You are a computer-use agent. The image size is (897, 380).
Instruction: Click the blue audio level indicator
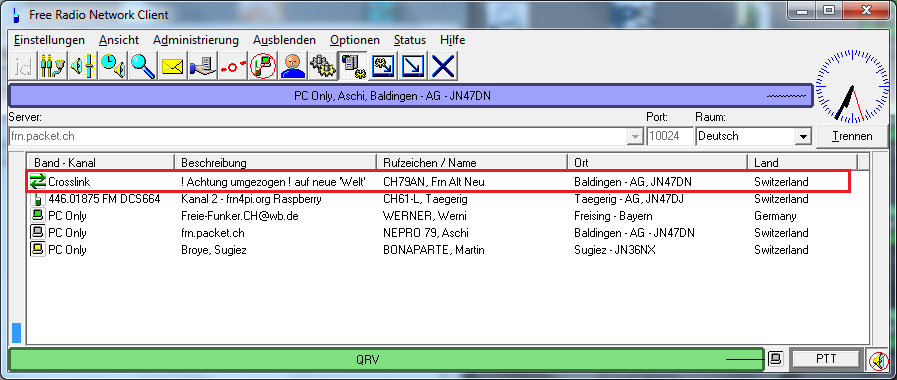point(17,333)
